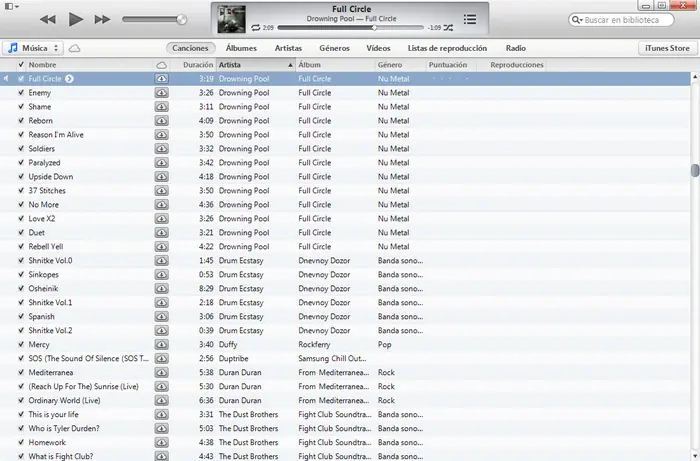The image size is (700, 461).
Task: Uncheck the Paralyzed song checkbox
Action: (x=21, y=162)
